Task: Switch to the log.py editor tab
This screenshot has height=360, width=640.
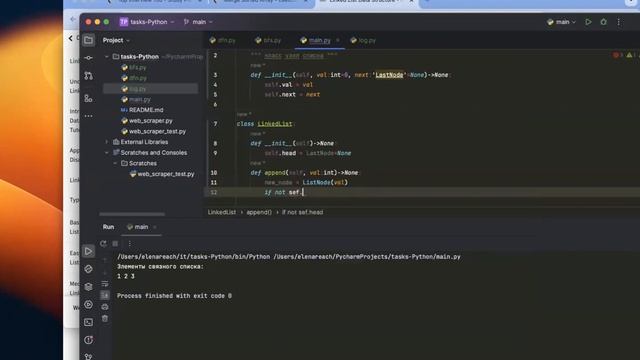Action: [x=364, y=40]
